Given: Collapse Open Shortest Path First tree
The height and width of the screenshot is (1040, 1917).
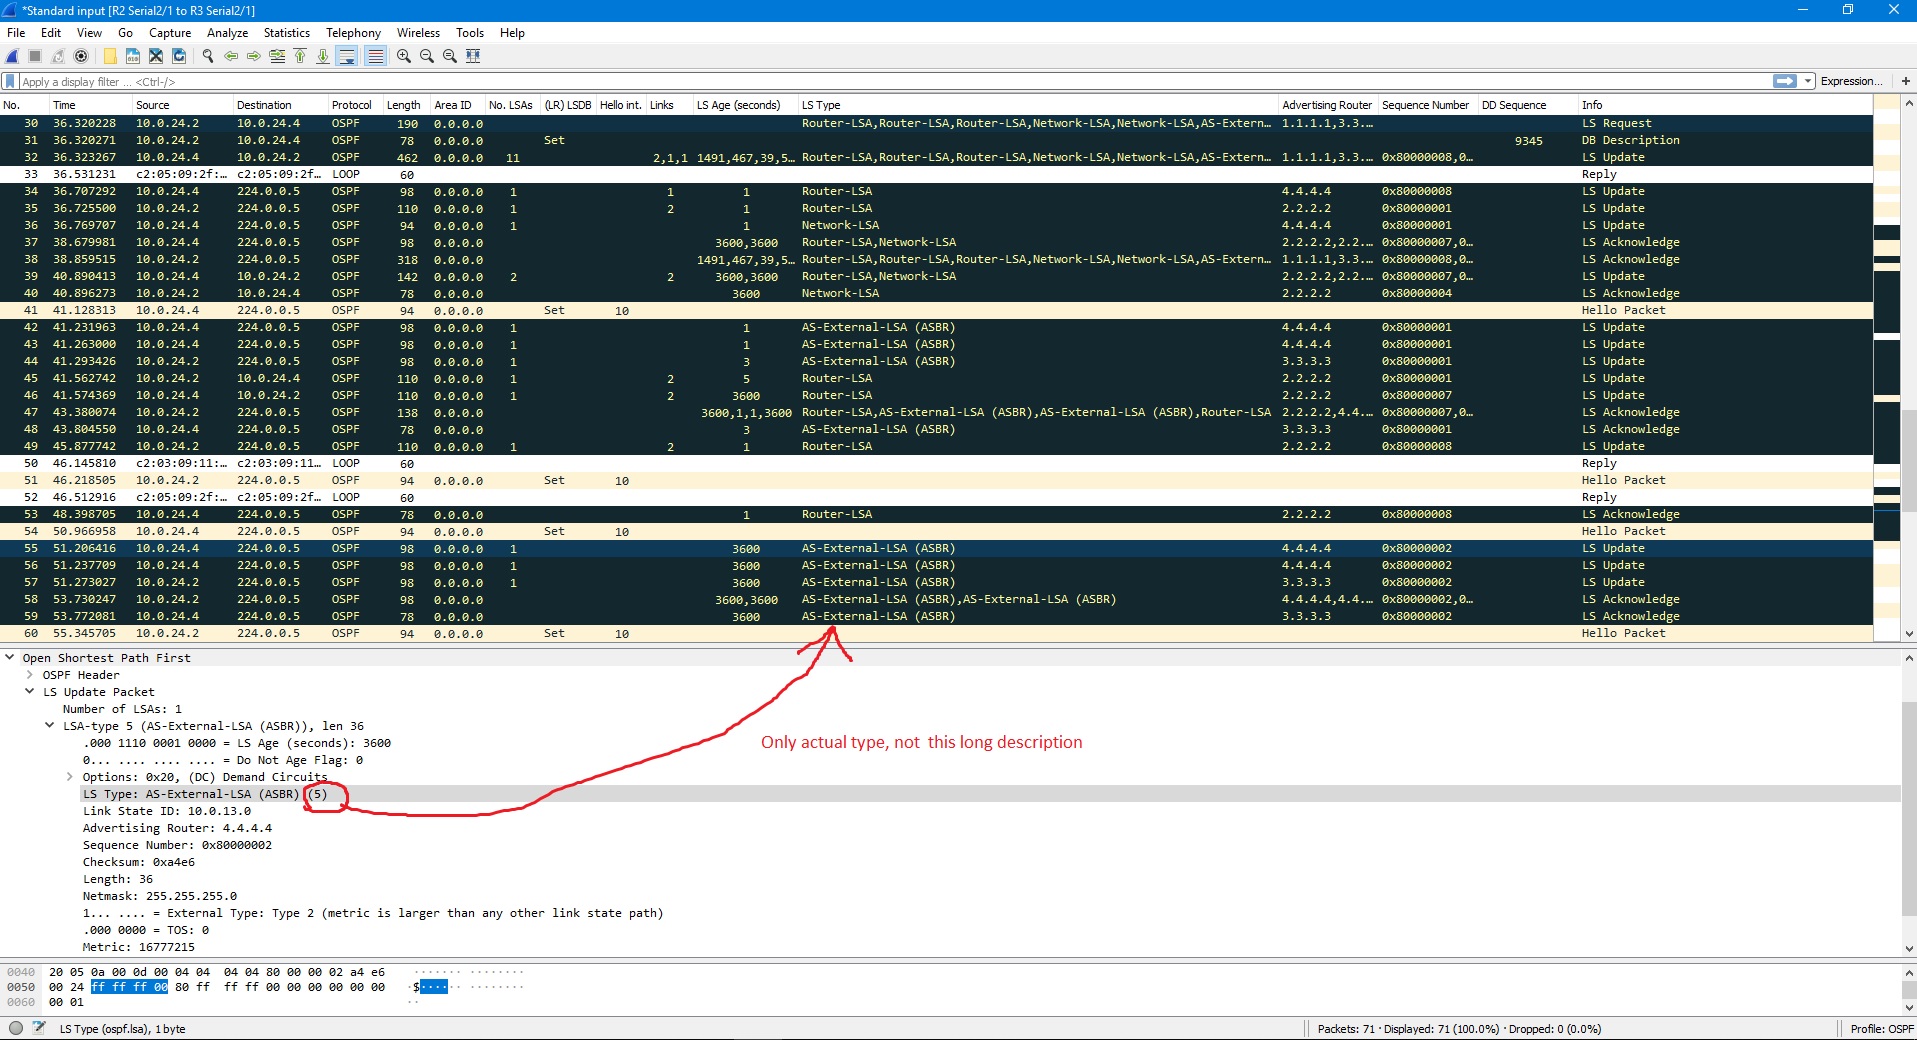Looking at the screenshot, I should click(10, 658).
